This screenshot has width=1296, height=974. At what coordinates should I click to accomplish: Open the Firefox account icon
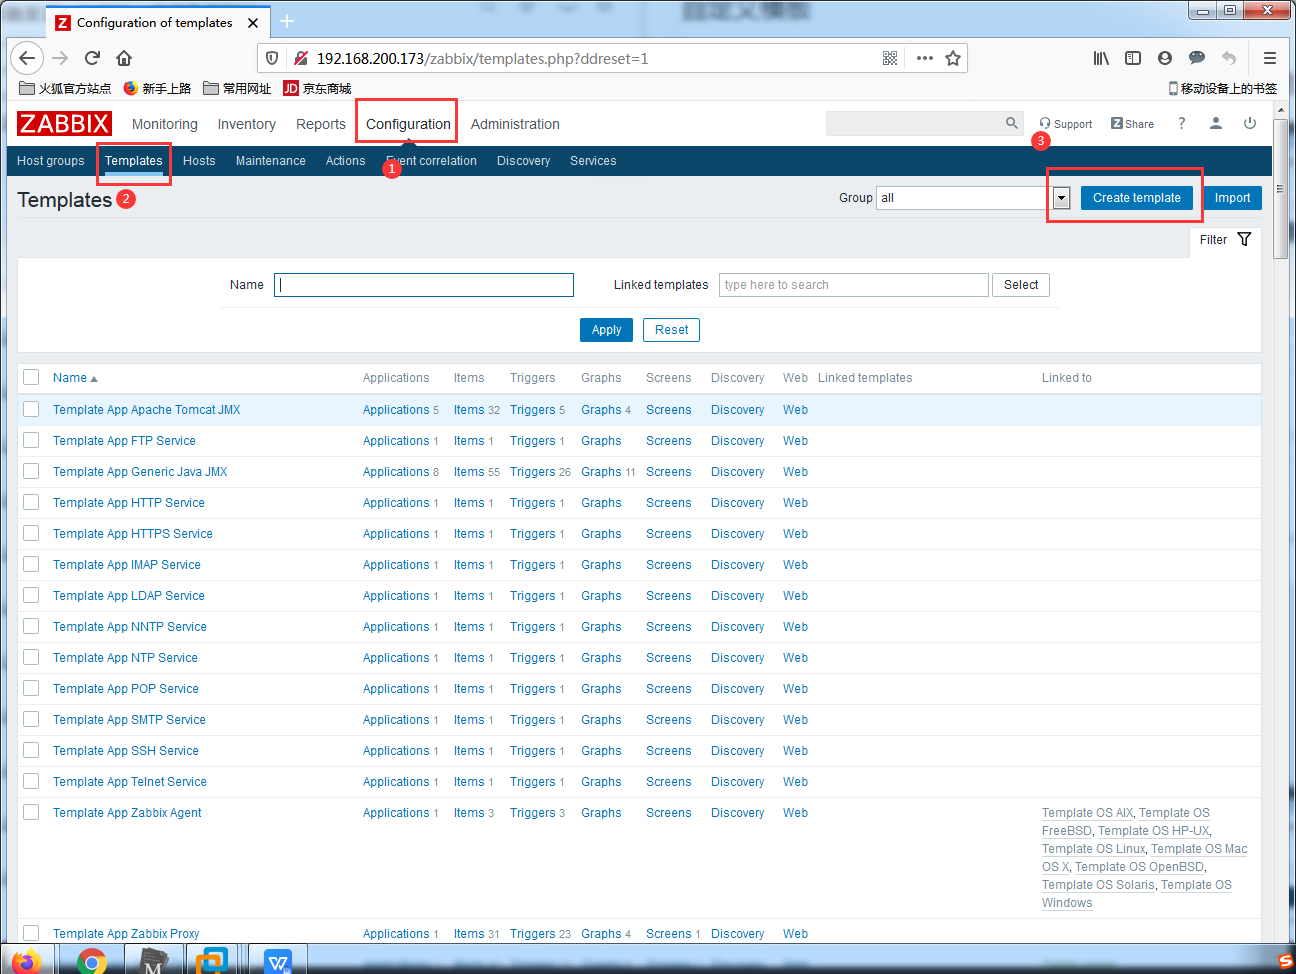click(1165, 58)
